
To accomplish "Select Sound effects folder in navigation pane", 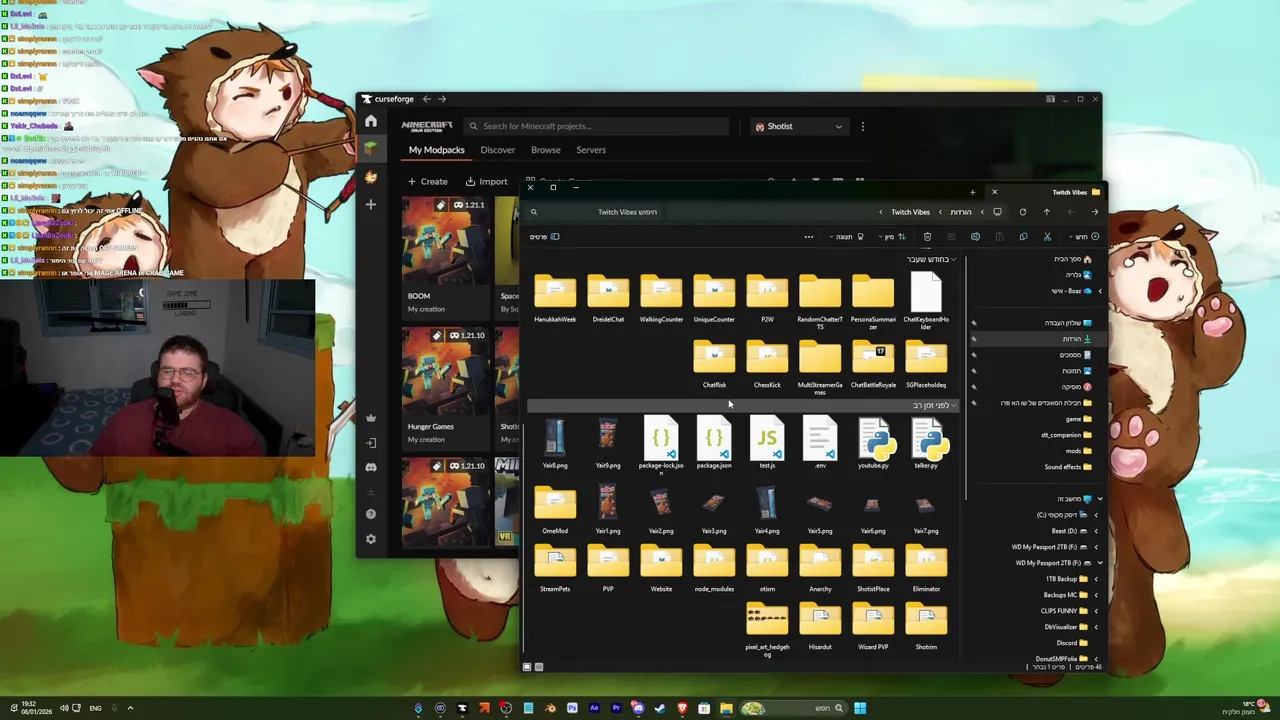I will click(1068, 467).
